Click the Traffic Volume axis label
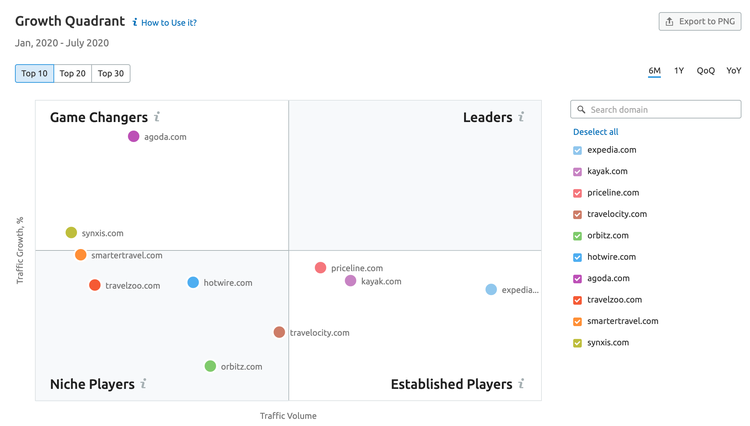This screenshot has width=750, height=426. pos(288,415)
